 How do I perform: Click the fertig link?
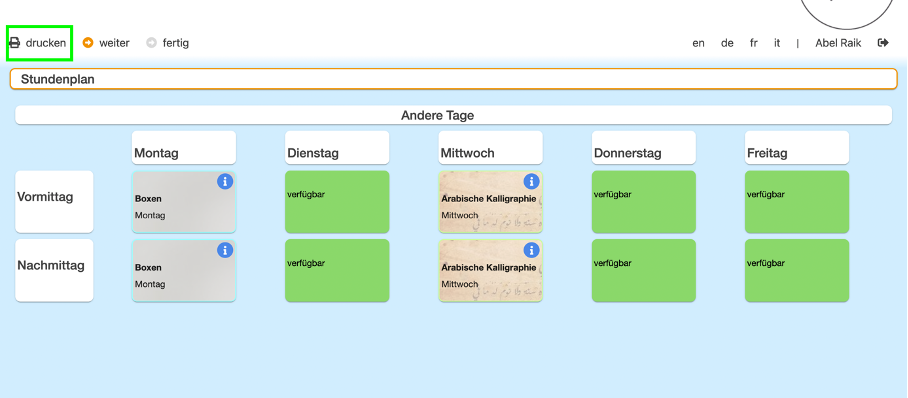tap(175, 43)
